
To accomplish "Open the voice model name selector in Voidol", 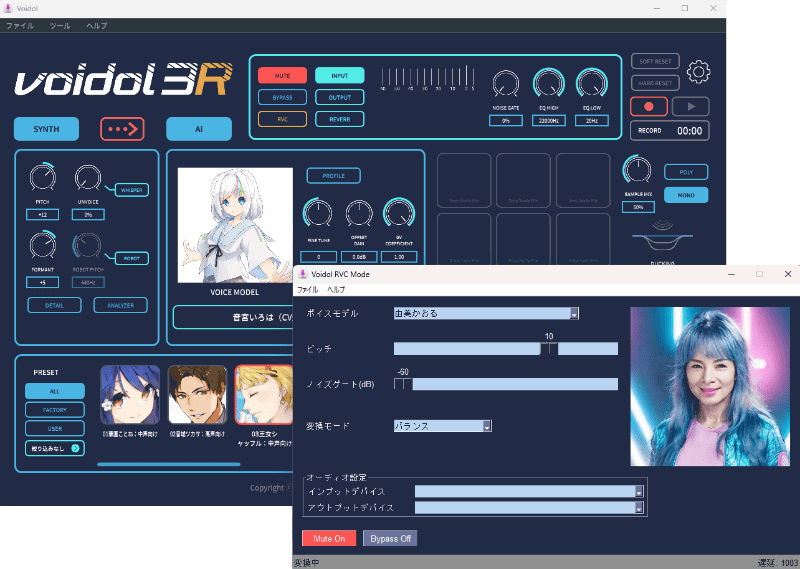I will coord(233,317).
